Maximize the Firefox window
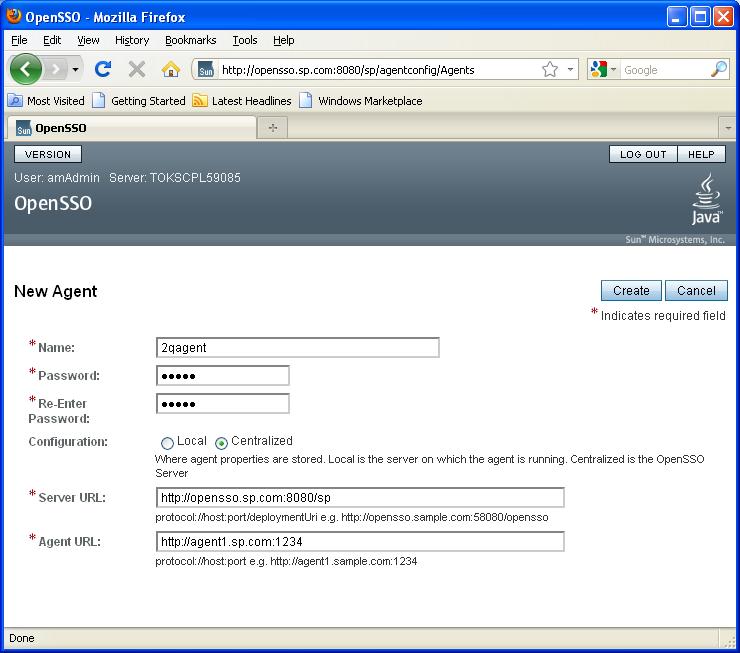 (700, 17)
